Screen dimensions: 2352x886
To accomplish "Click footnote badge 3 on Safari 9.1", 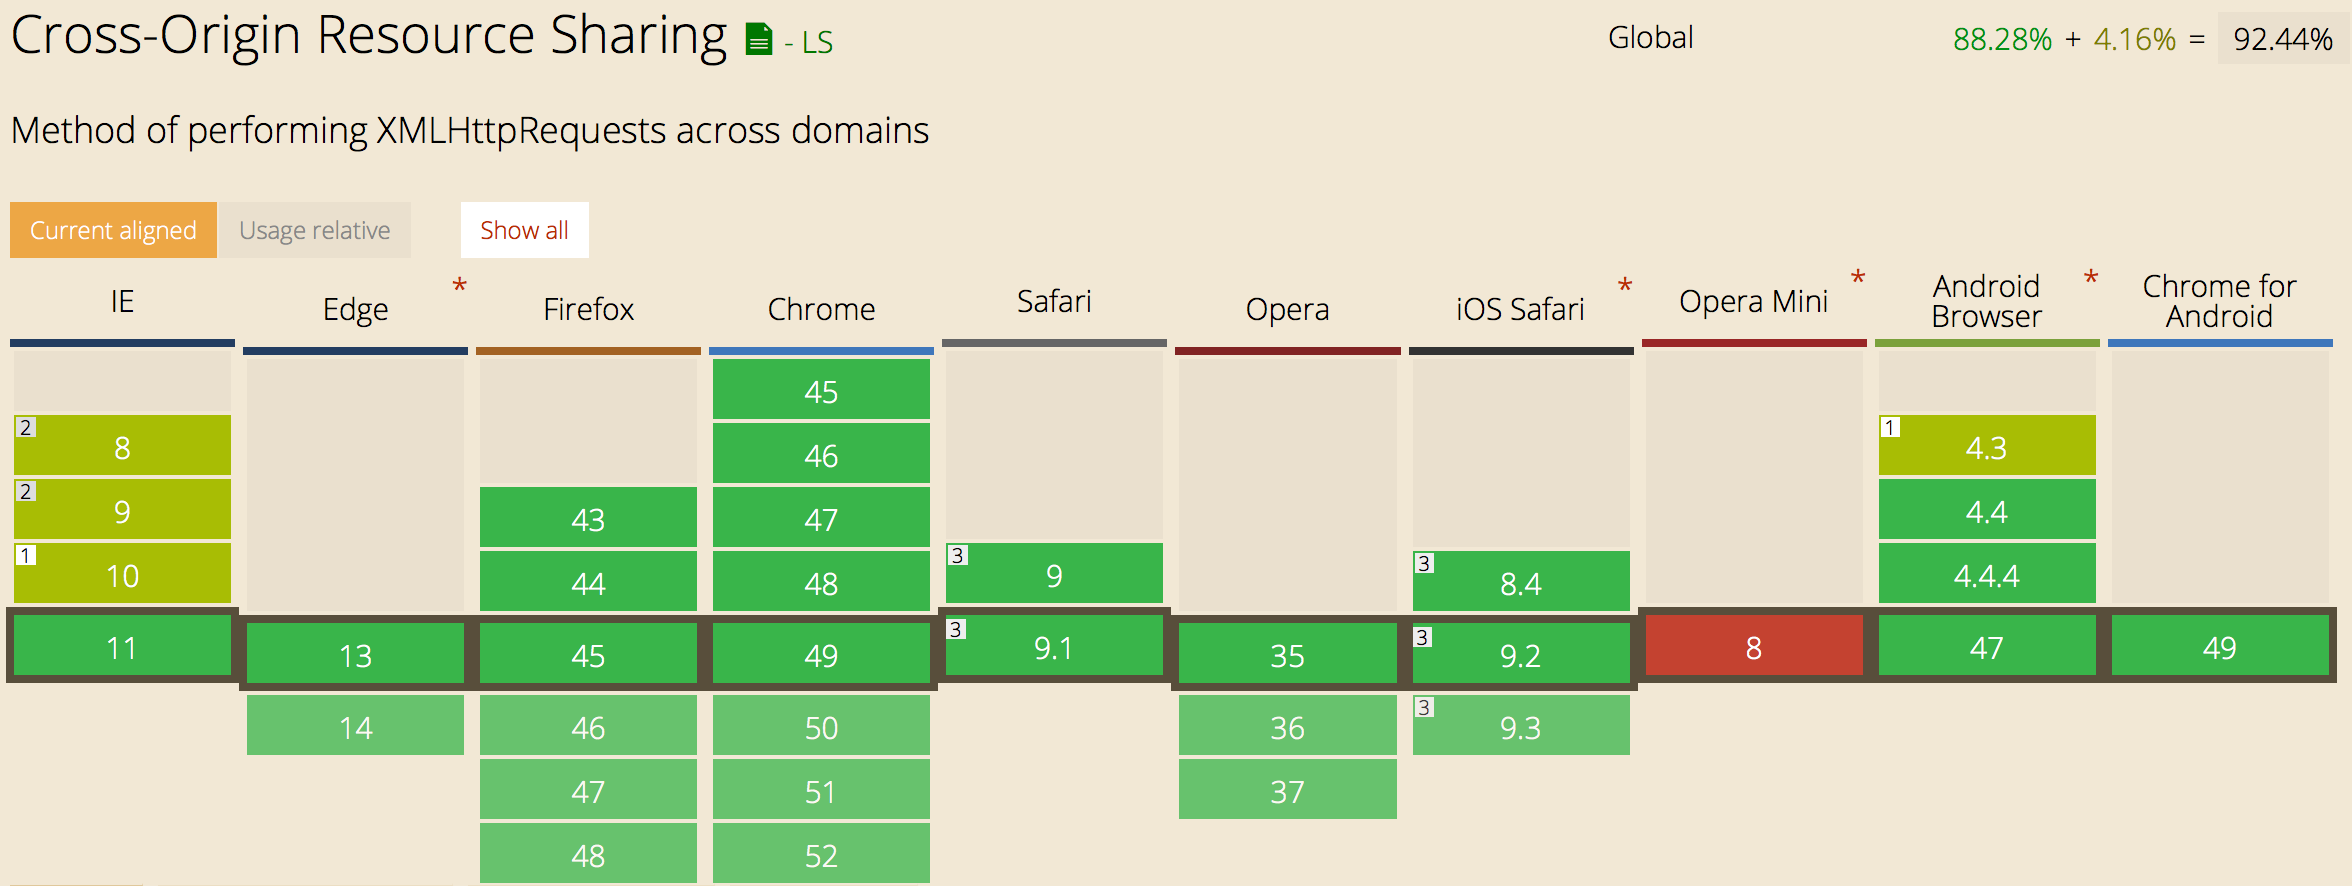I will pyautogui.click(x=956, y=627).
